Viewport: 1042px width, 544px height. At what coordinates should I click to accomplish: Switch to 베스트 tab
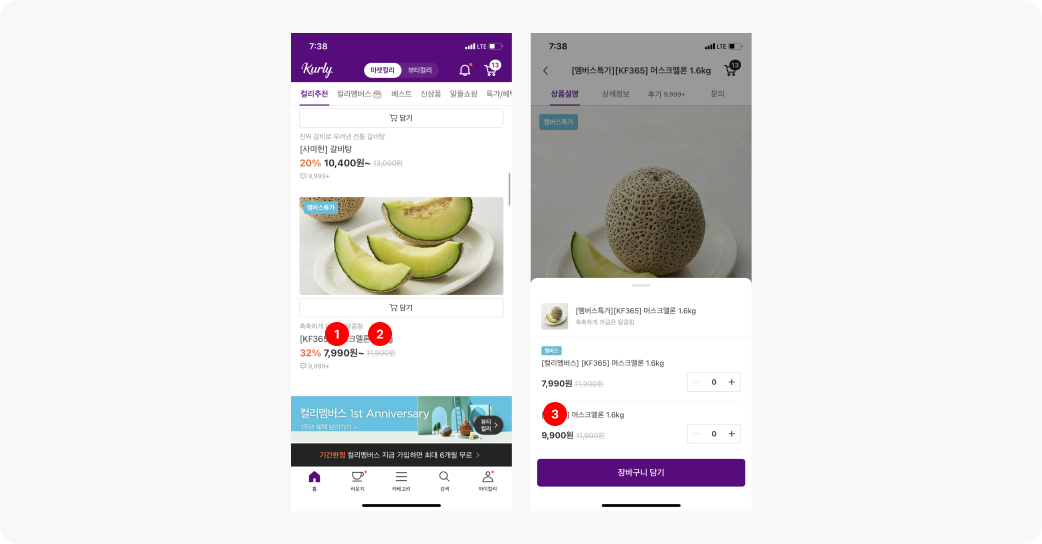401,94
